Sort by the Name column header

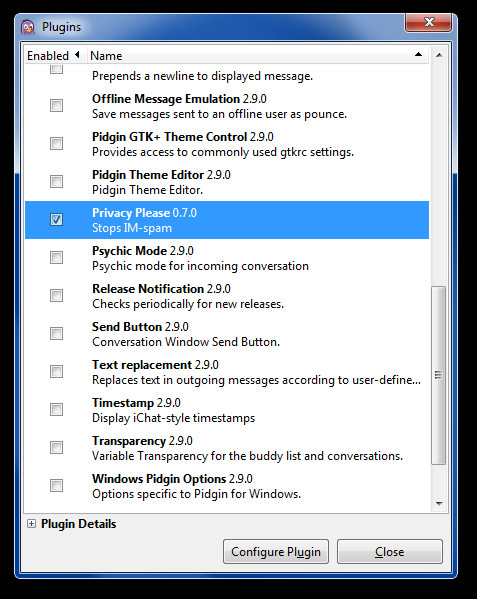pos(258,56)
